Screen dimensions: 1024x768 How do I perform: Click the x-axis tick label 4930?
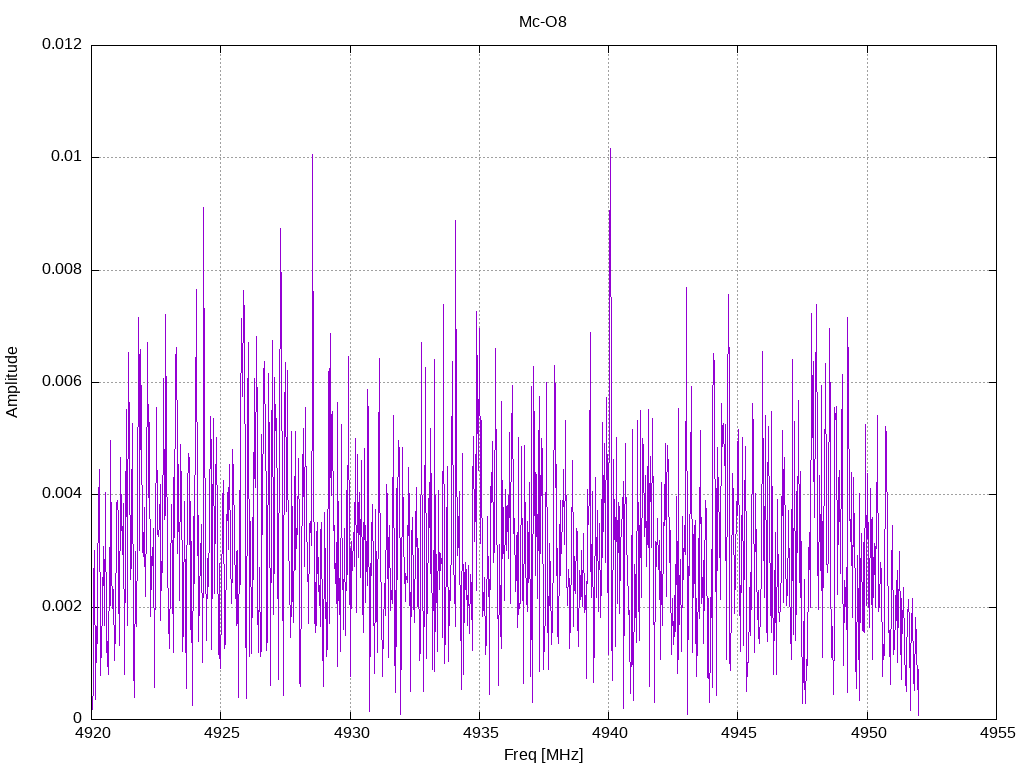[x=351, y=733]
